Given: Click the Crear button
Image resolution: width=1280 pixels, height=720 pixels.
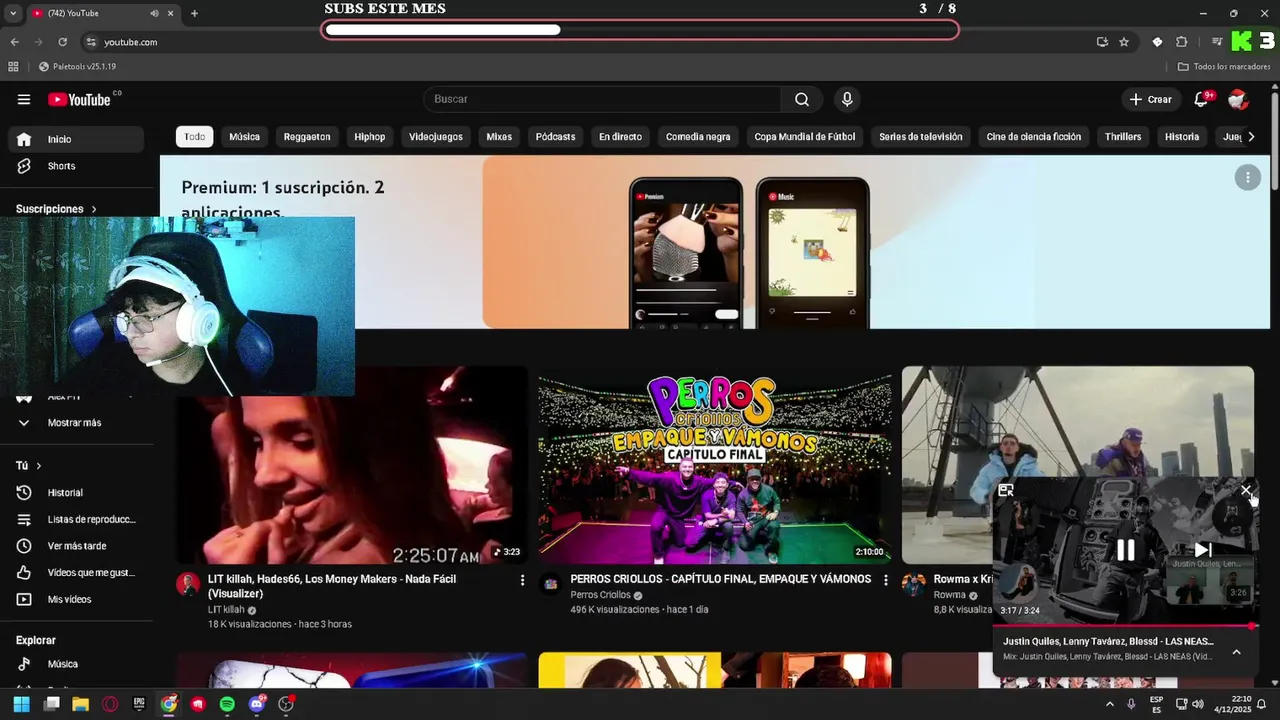Looking at the screenshot, I should [x=1150, y=99].
